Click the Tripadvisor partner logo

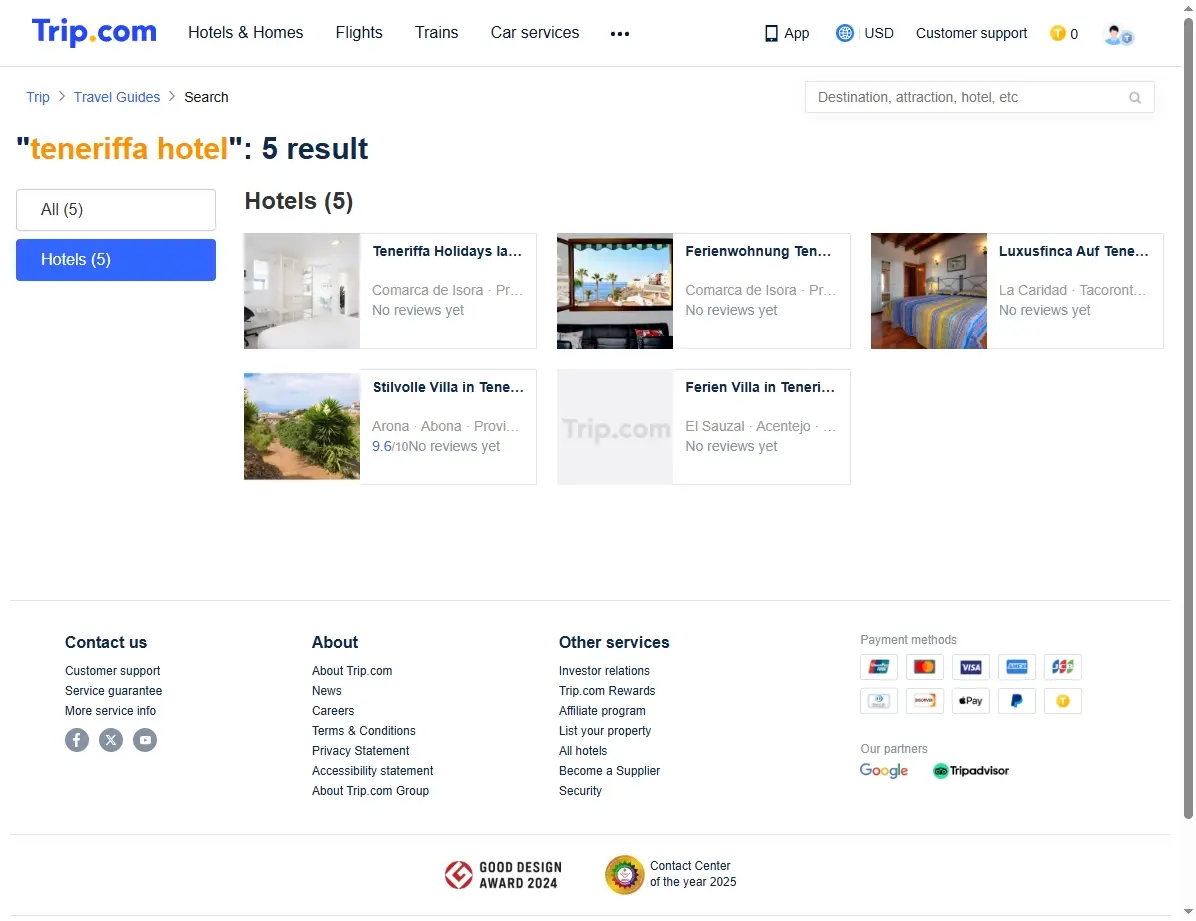pos(970,771)
